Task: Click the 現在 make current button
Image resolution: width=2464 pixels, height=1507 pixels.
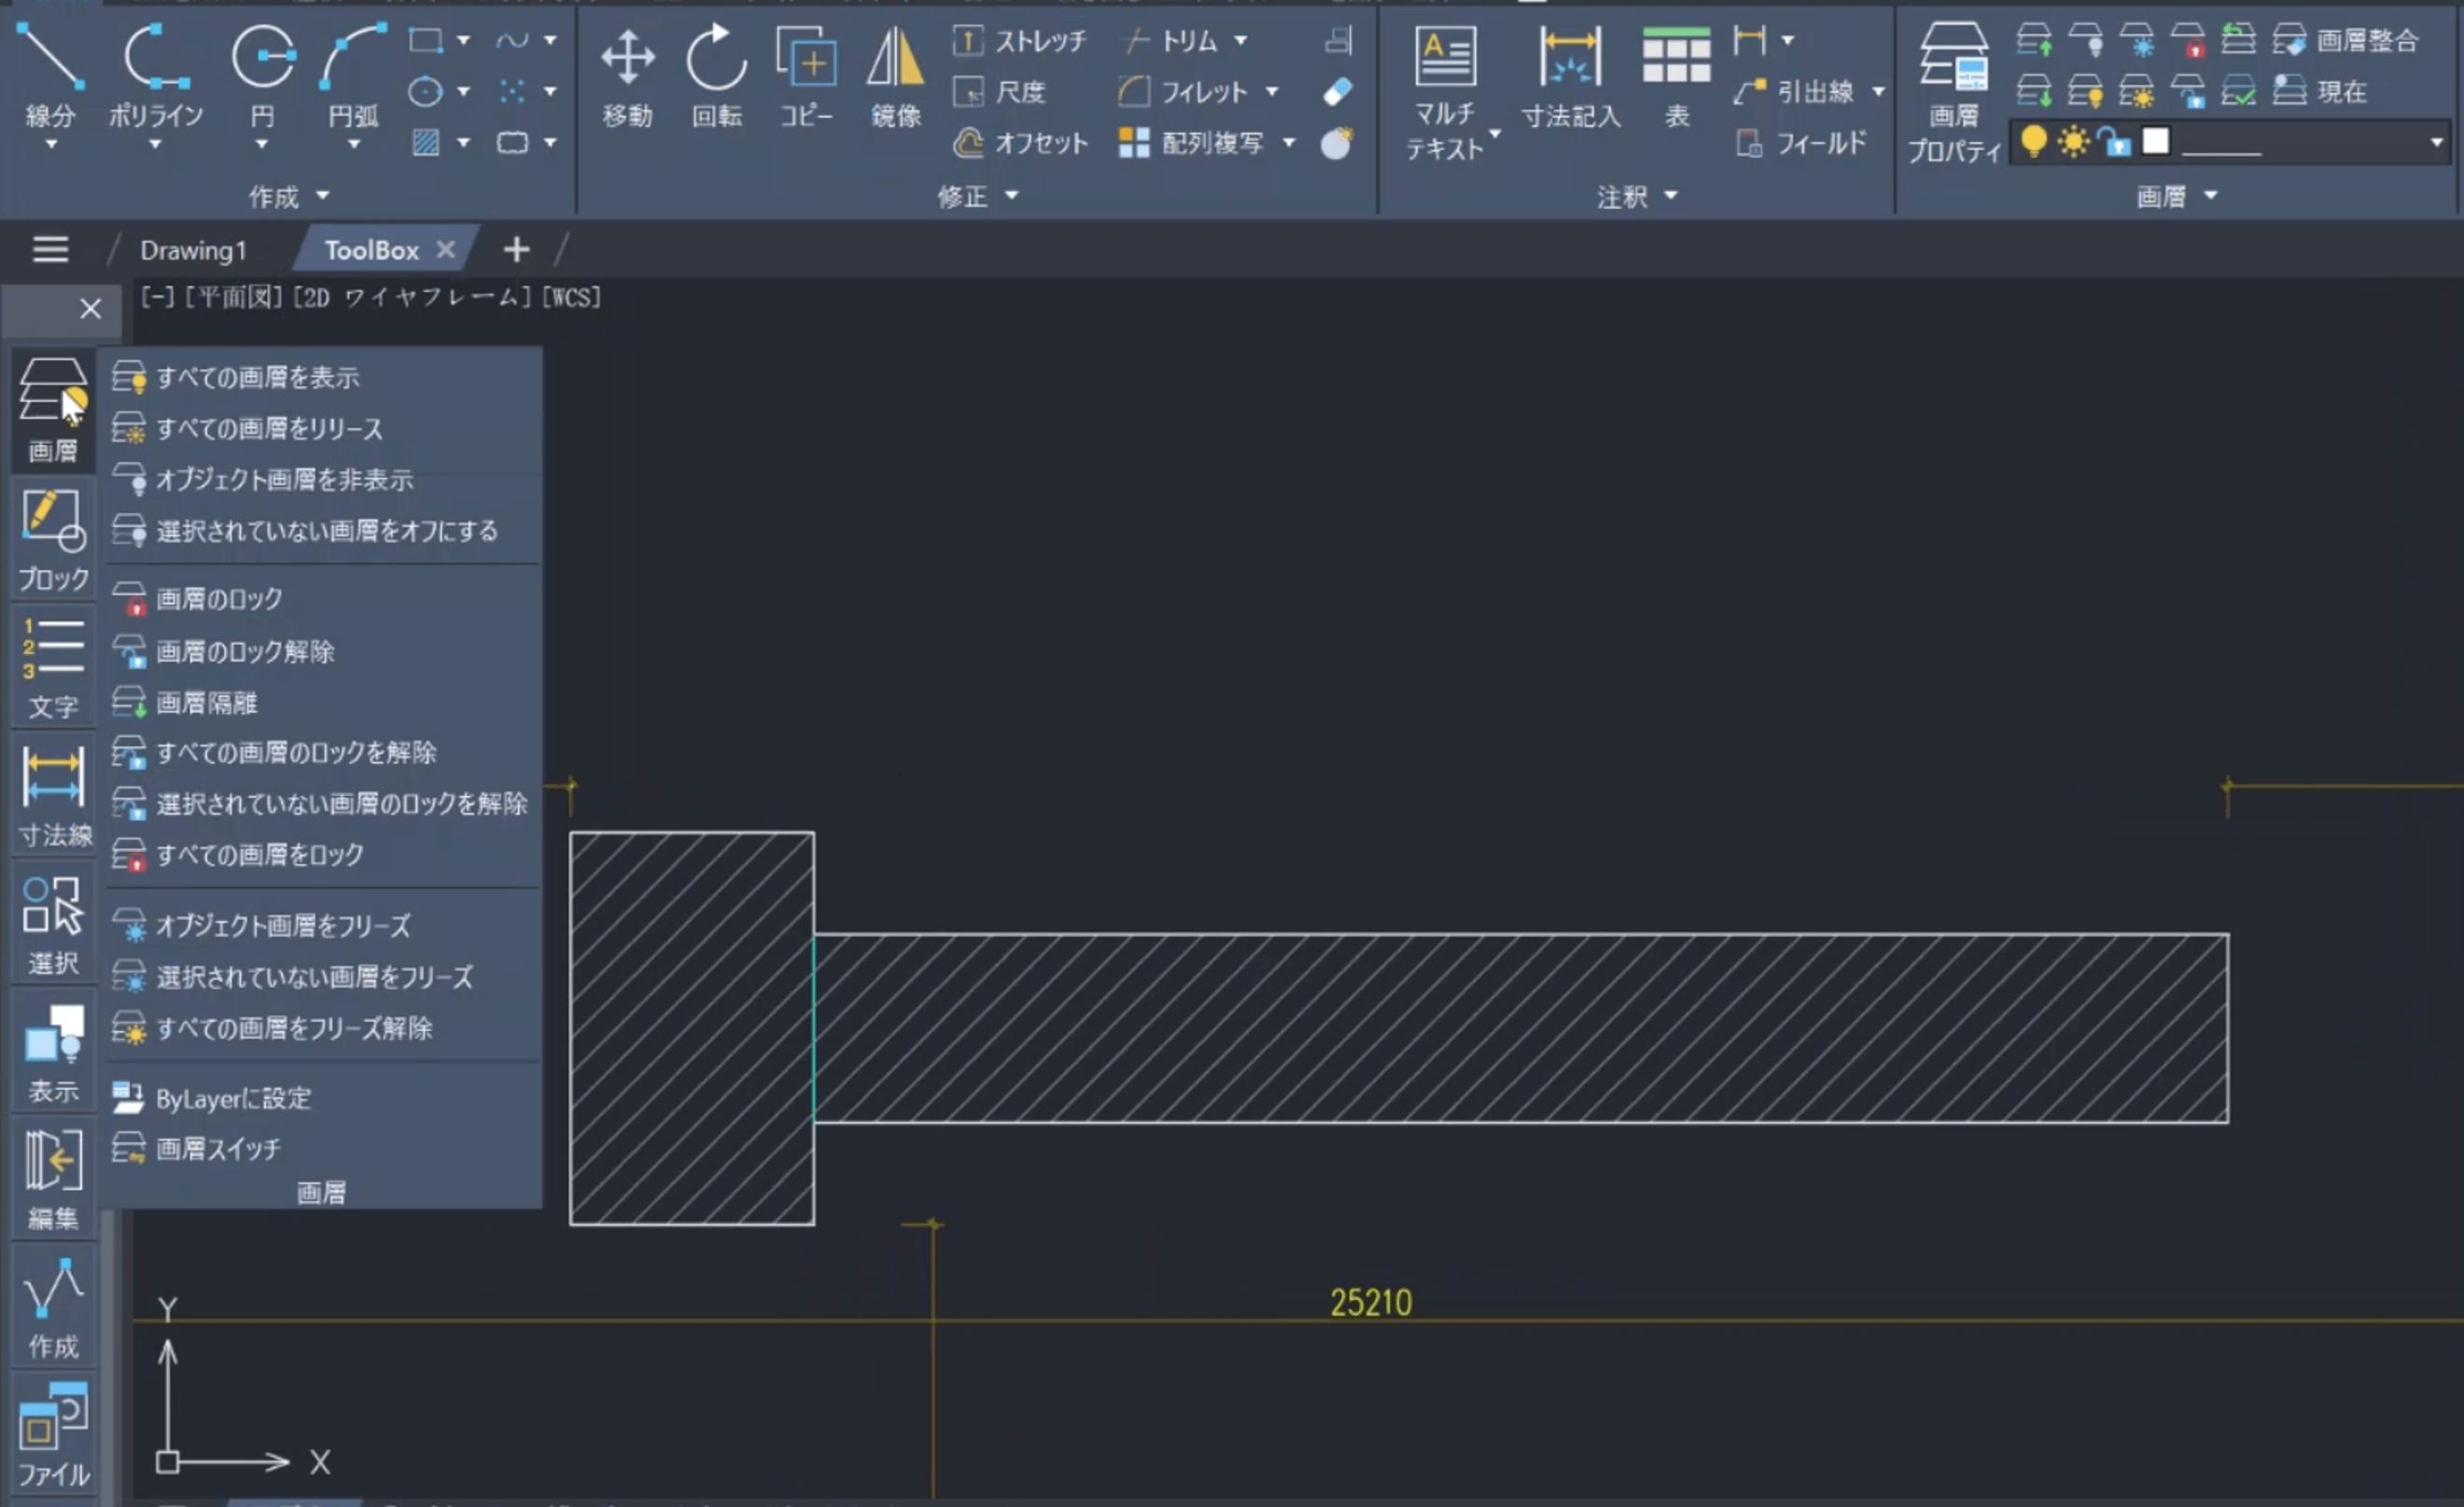Action: pos(2320,92)
